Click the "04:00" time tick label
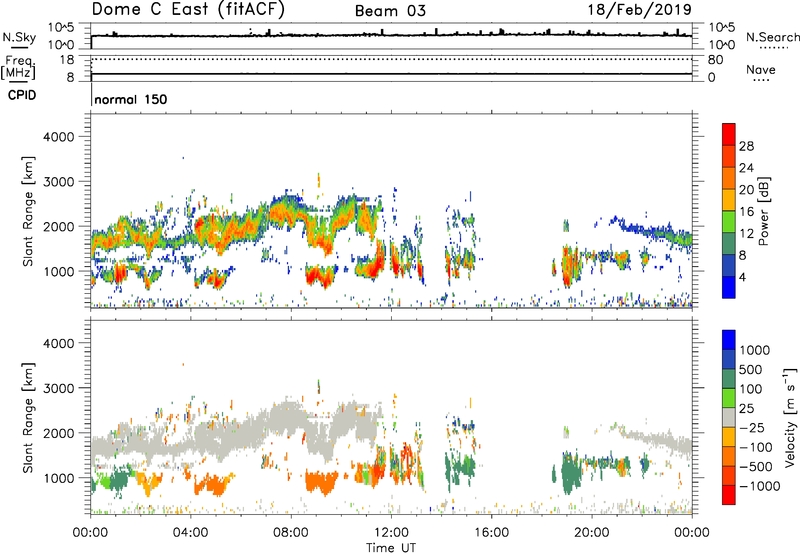800x554 pixels. tap(190, 533)
